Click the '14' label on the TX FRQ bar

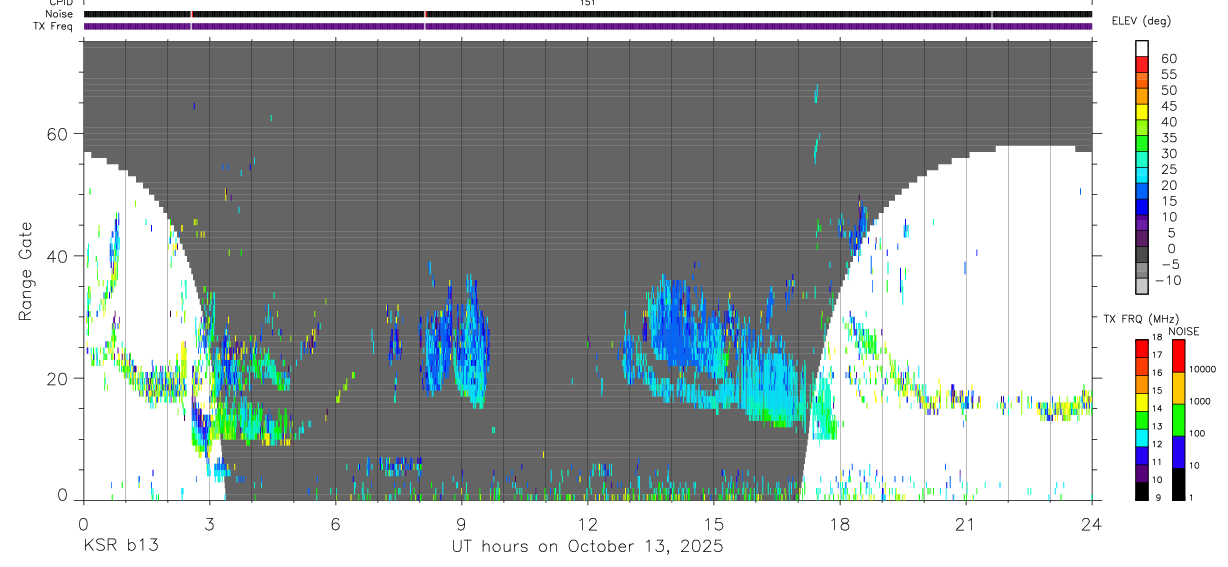(x=1157, y=409)
